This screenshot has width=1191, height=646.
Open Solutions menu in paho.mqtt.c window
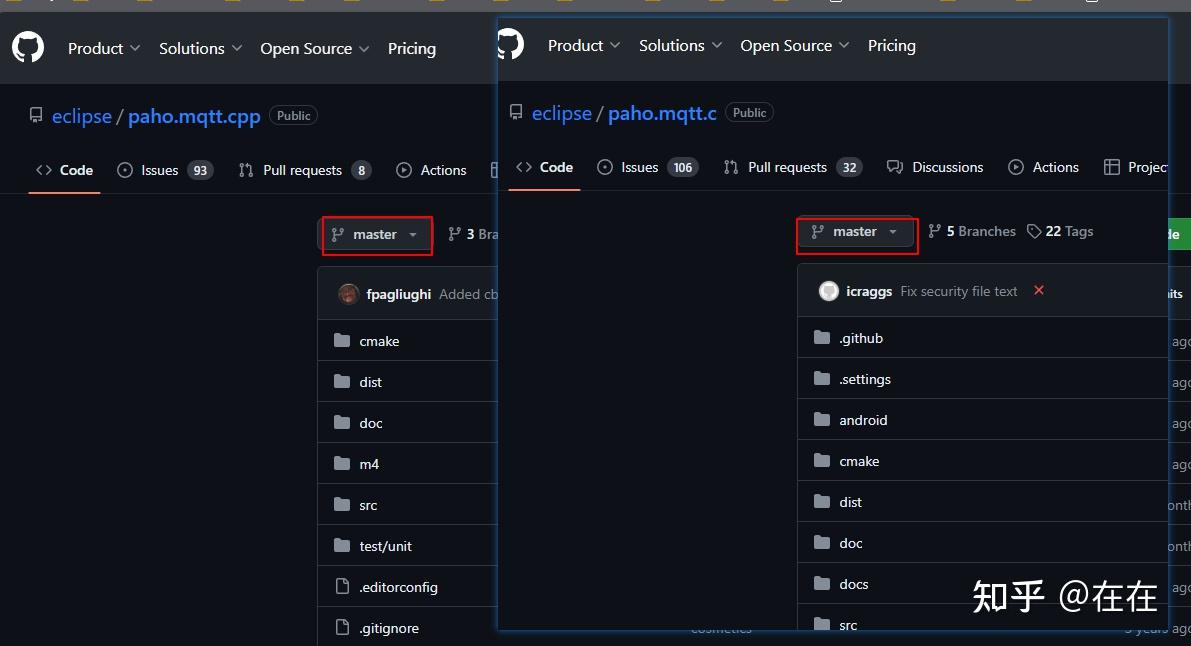coord(681,46)
